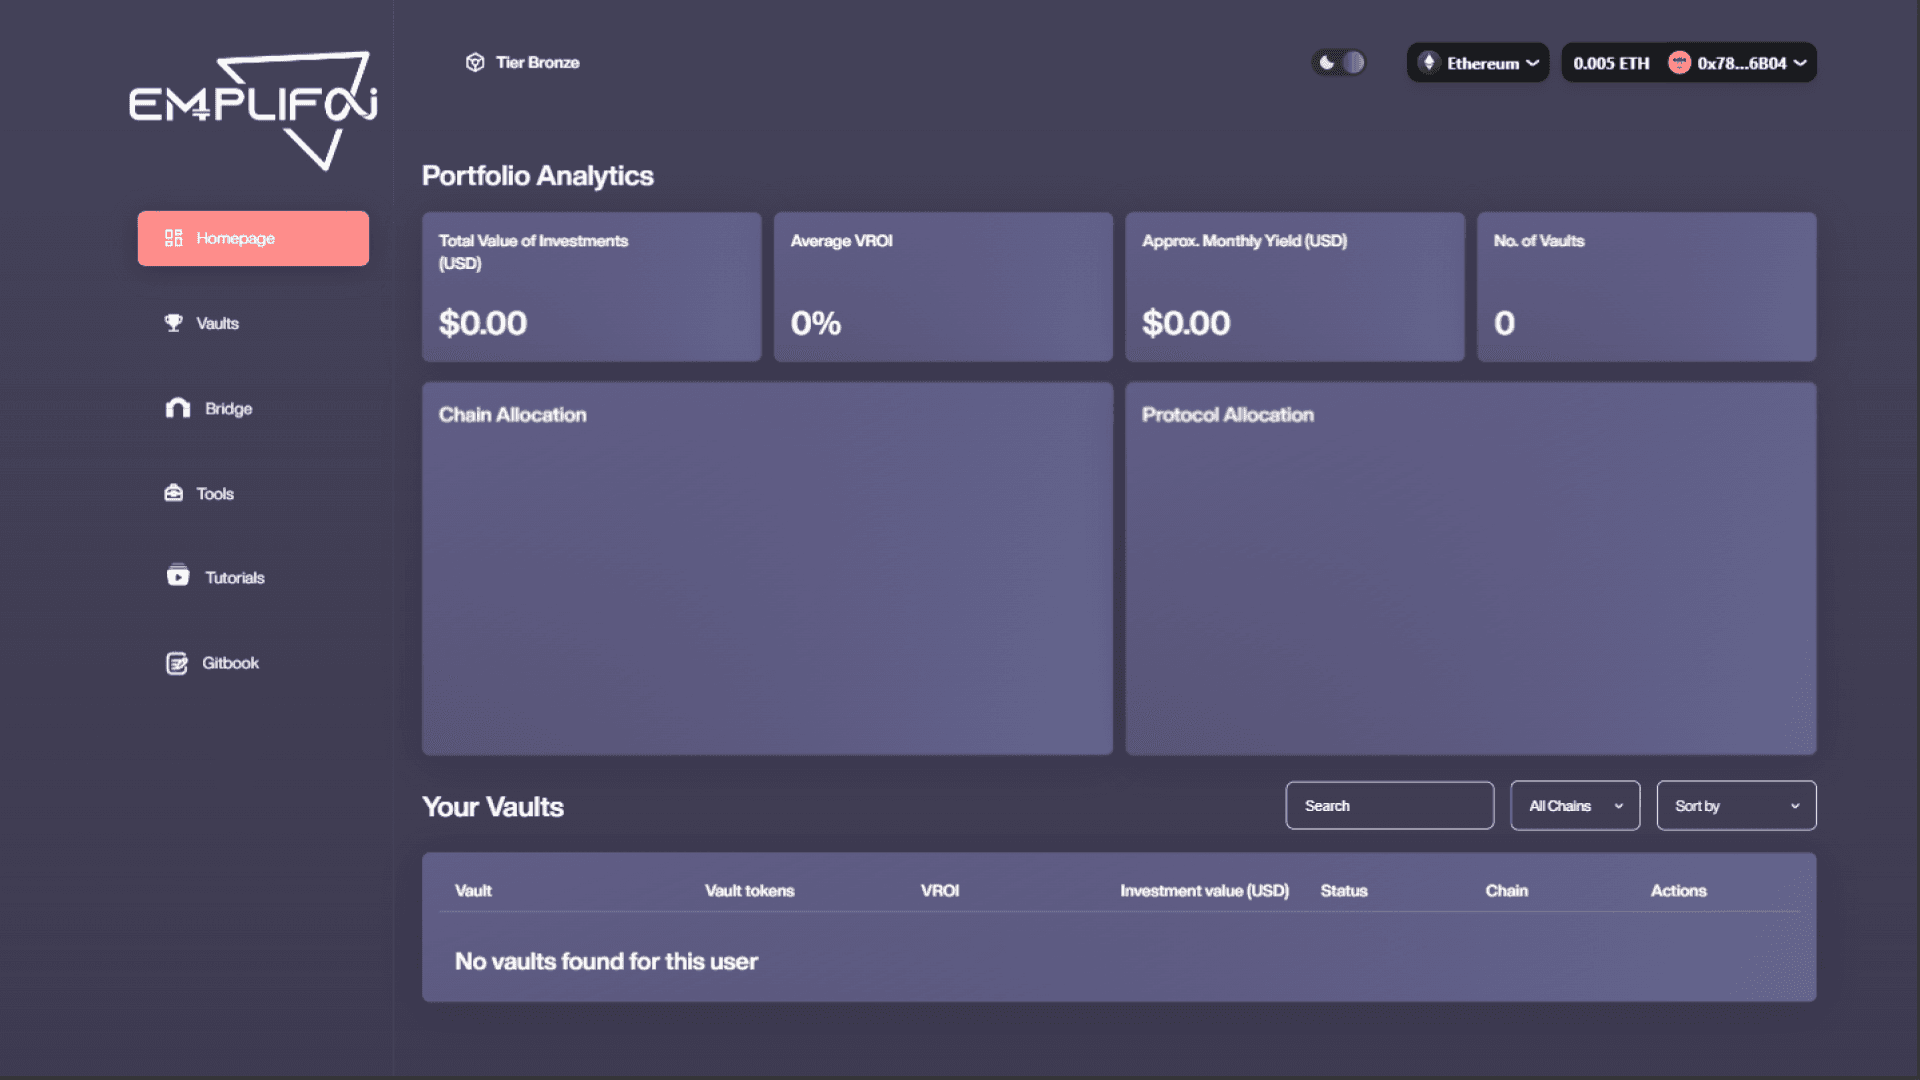
Task: Open the Ethereum network dropdown
Action: [x=1479, y=63]
